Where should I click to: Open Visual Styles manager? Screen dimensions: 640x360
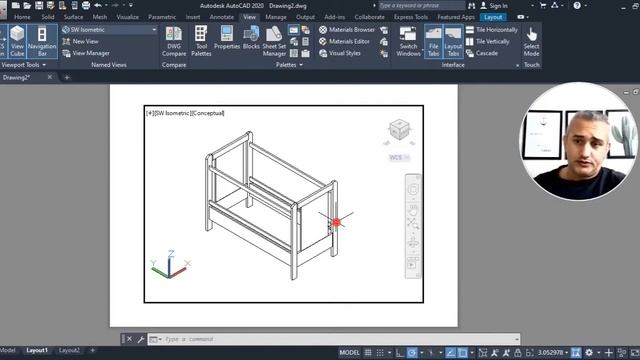tap(340, 53)
